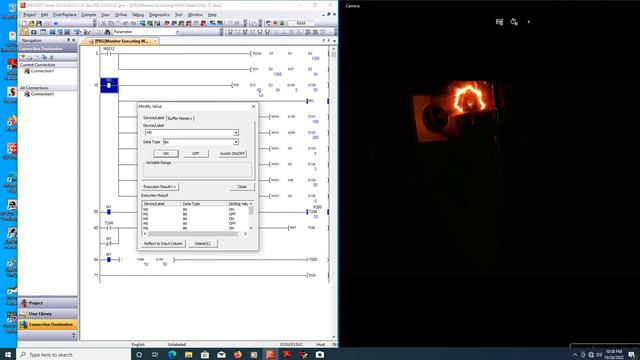Click the ON button in Modify Value
The height and width of the screenshot is (360, 640).
click(166, 153)
